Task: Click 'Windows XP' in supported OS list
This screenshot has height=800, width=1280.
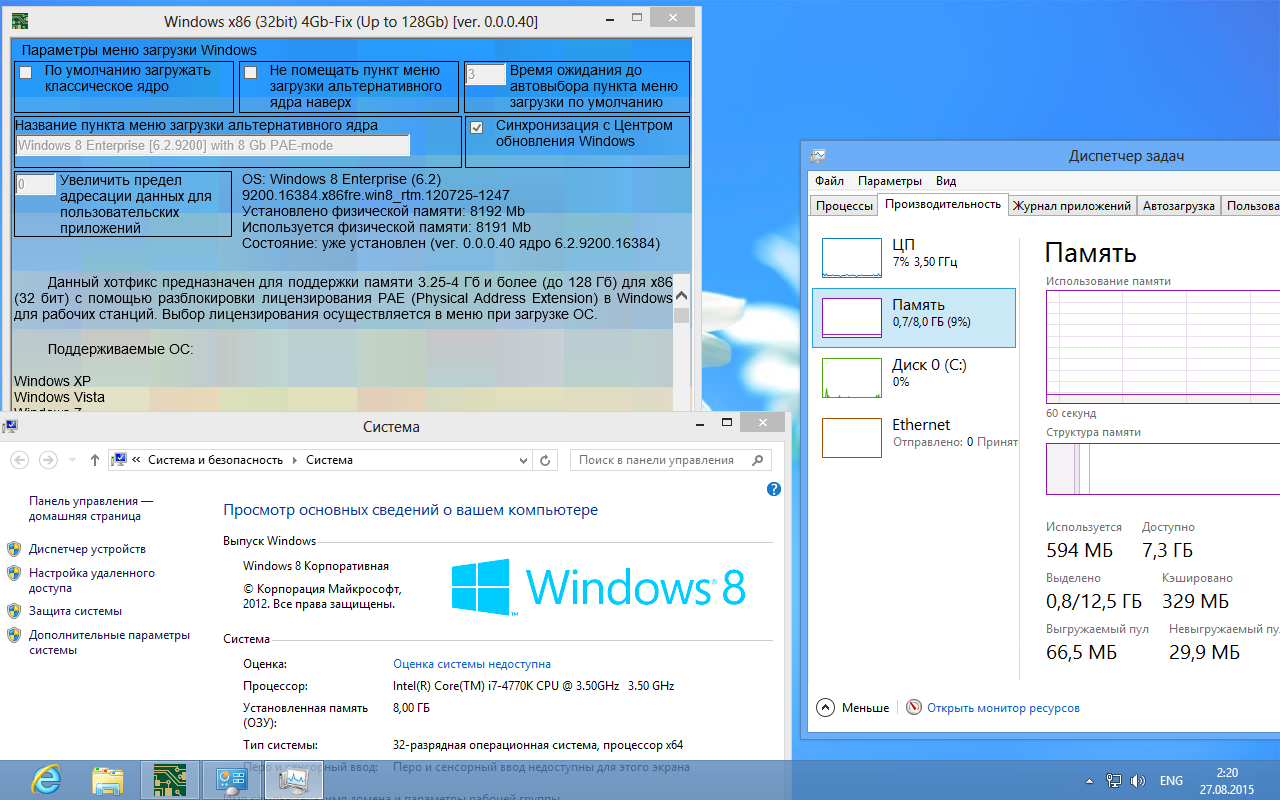Action: pyautogui.click(x=52, y=381)
